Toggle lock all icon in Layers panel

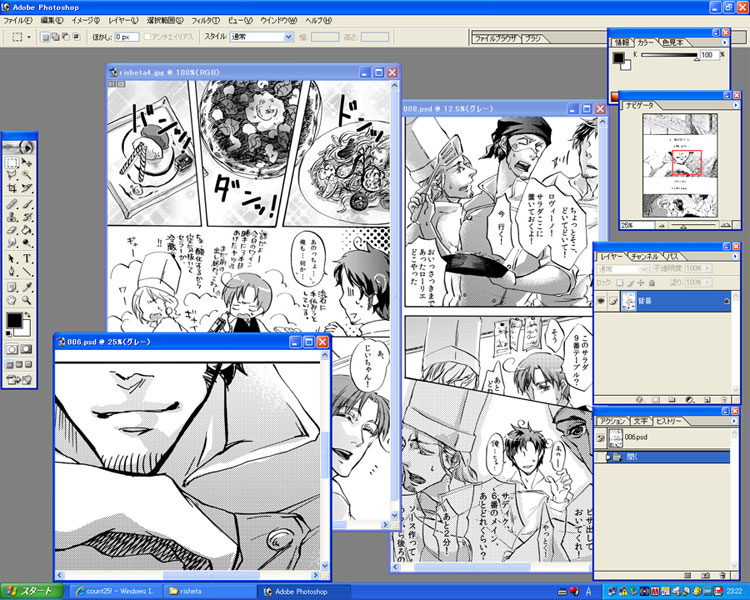652,283
